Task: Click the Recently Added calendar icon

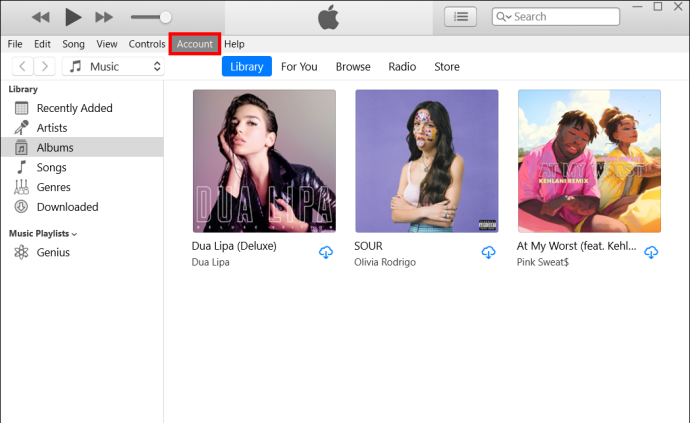Action: click(21, 108)
